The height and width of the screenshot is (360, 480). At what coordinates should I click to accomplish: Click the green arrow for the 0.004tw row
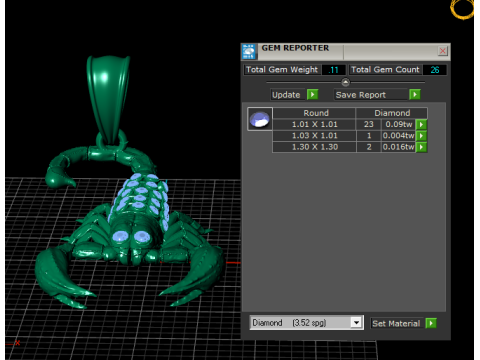pyautogui.click(x=421, y=136)
